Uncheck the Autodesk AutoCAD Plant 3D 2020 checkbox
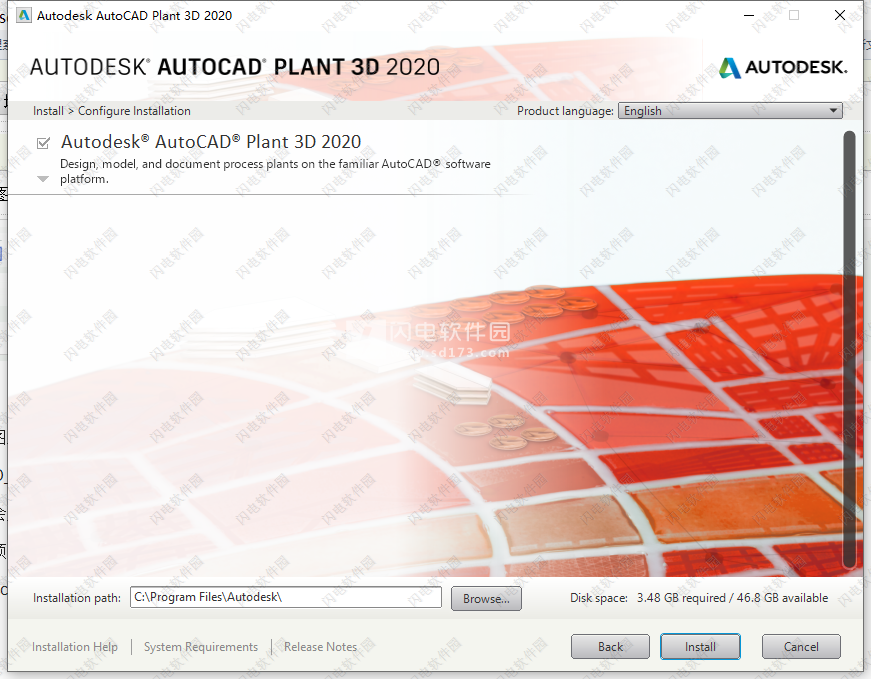Screen dimensions: 871x679 point(43,143)
